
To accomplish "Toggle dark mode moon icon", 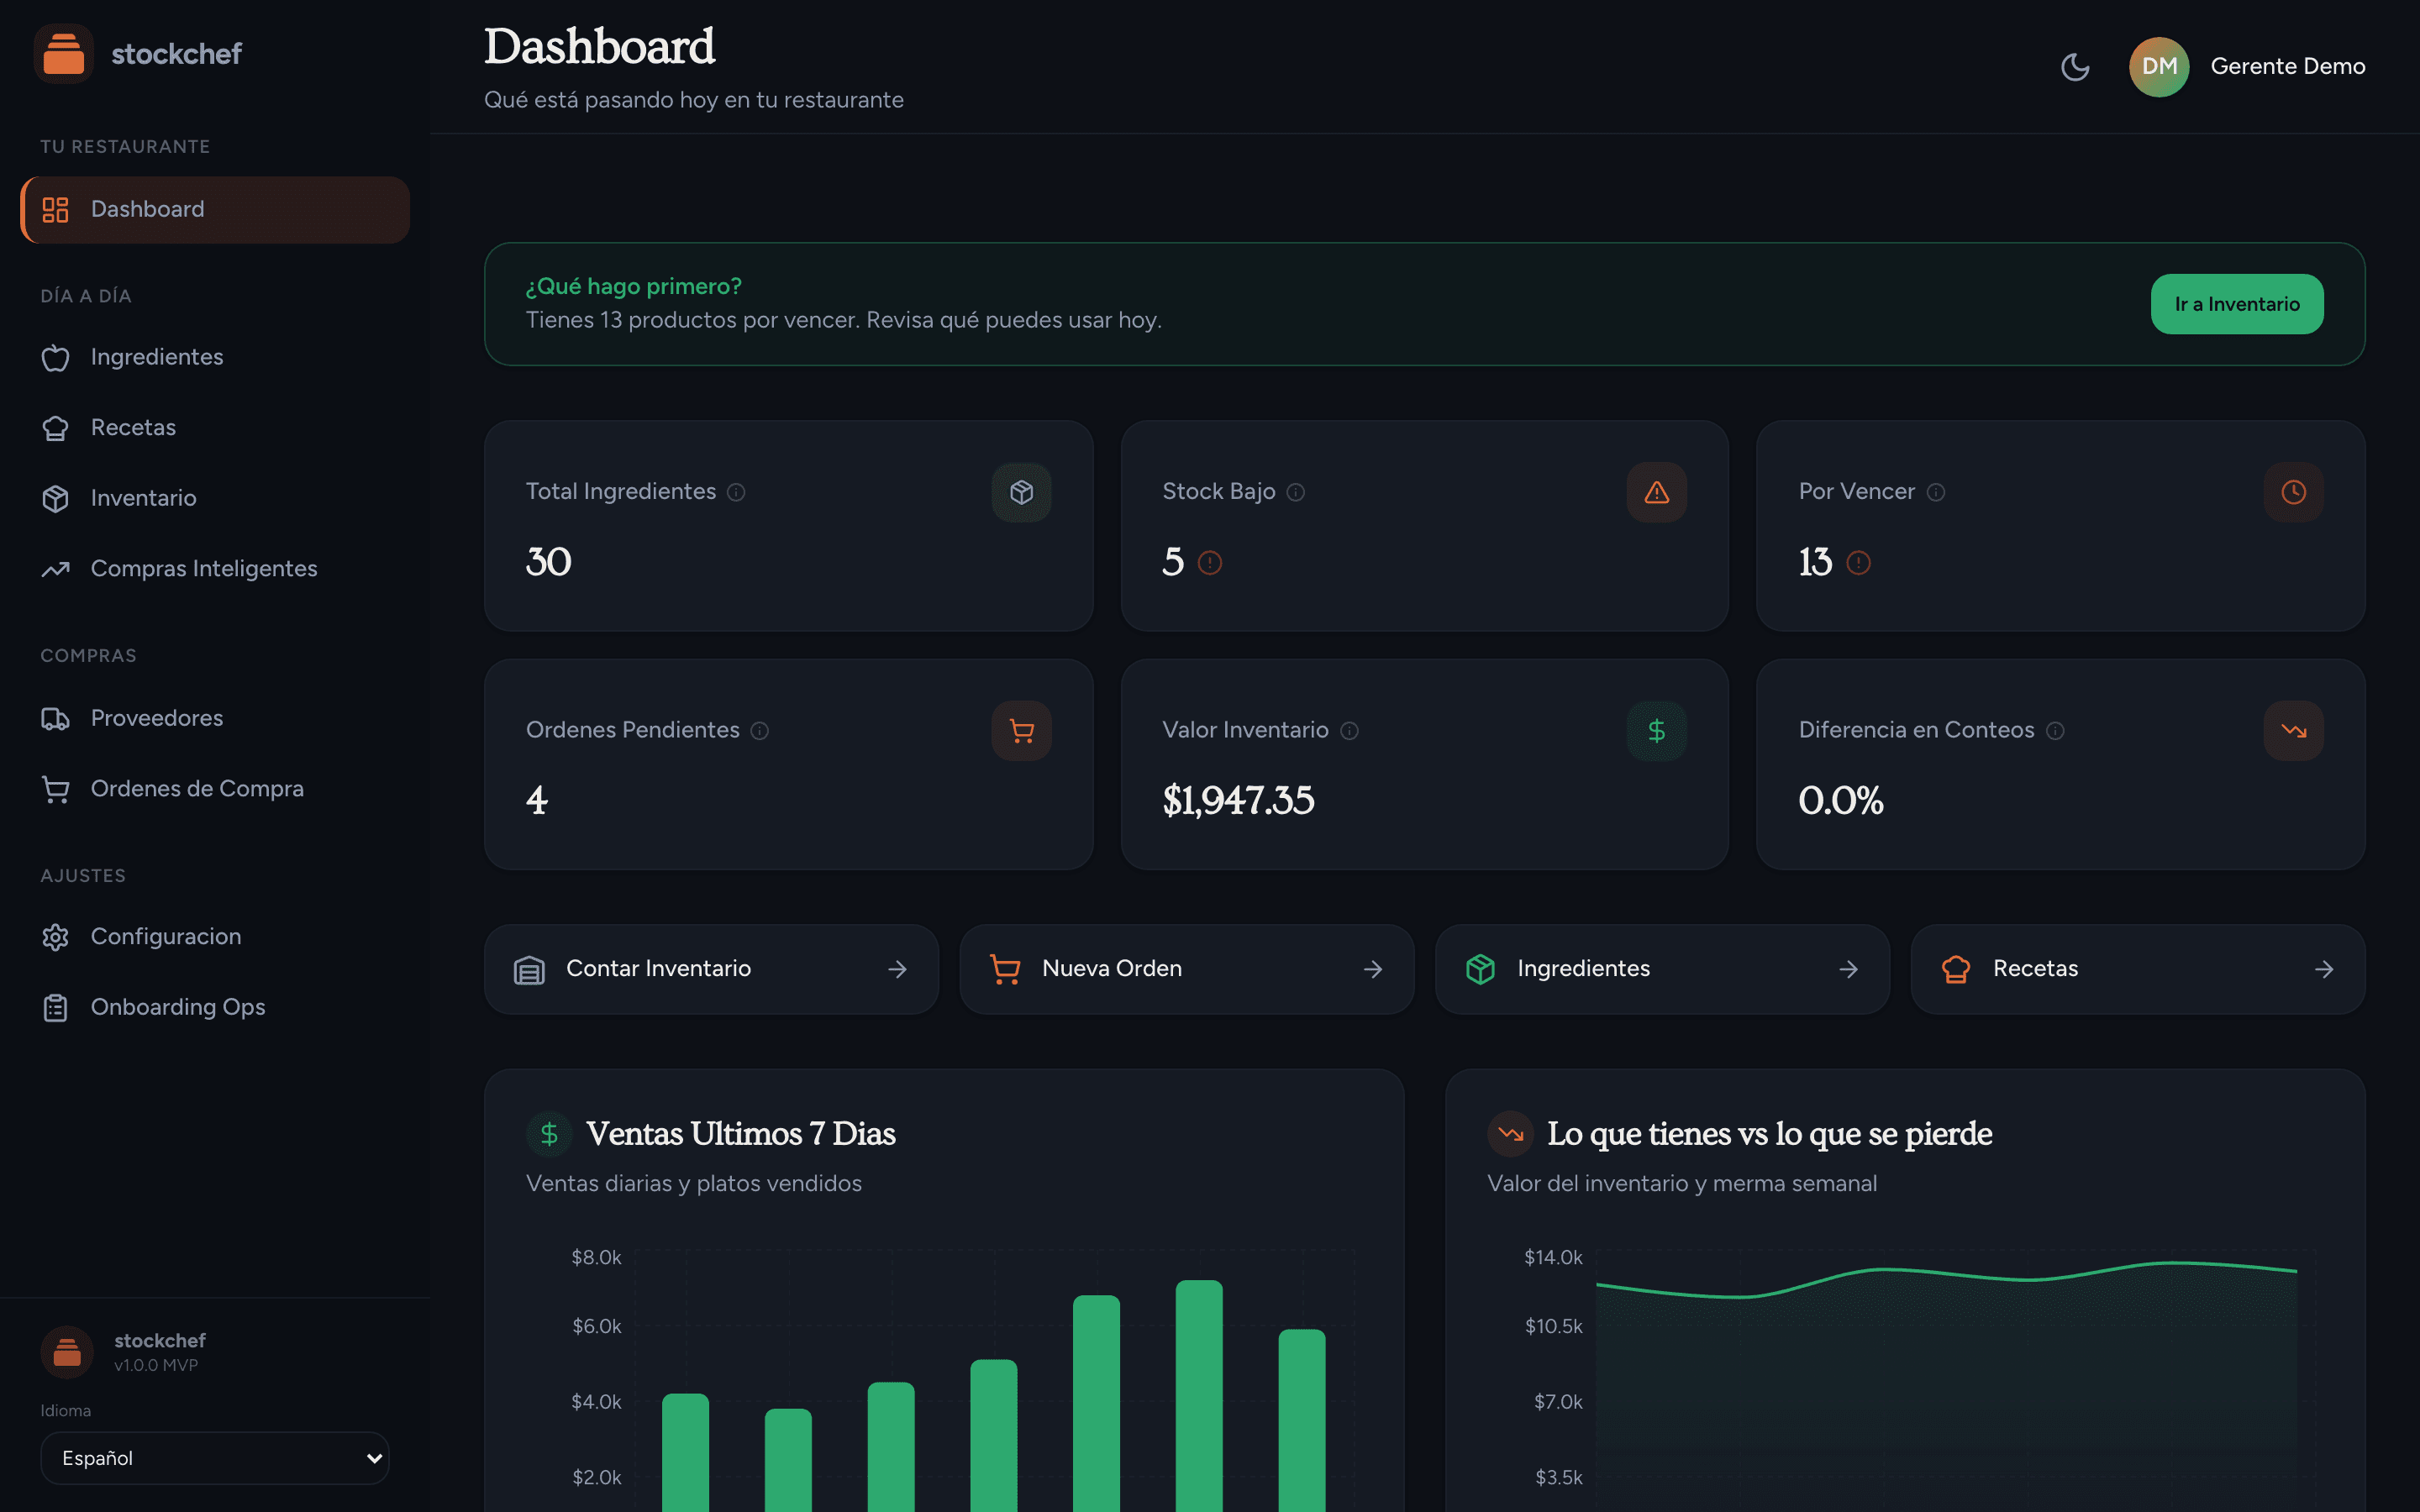I will [x=2075, y=67].
